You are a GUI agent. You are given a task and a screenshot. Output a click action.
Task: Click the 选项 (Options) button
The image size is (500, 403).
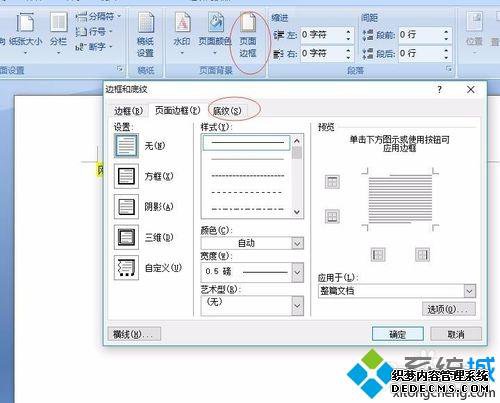pos(449,309)
